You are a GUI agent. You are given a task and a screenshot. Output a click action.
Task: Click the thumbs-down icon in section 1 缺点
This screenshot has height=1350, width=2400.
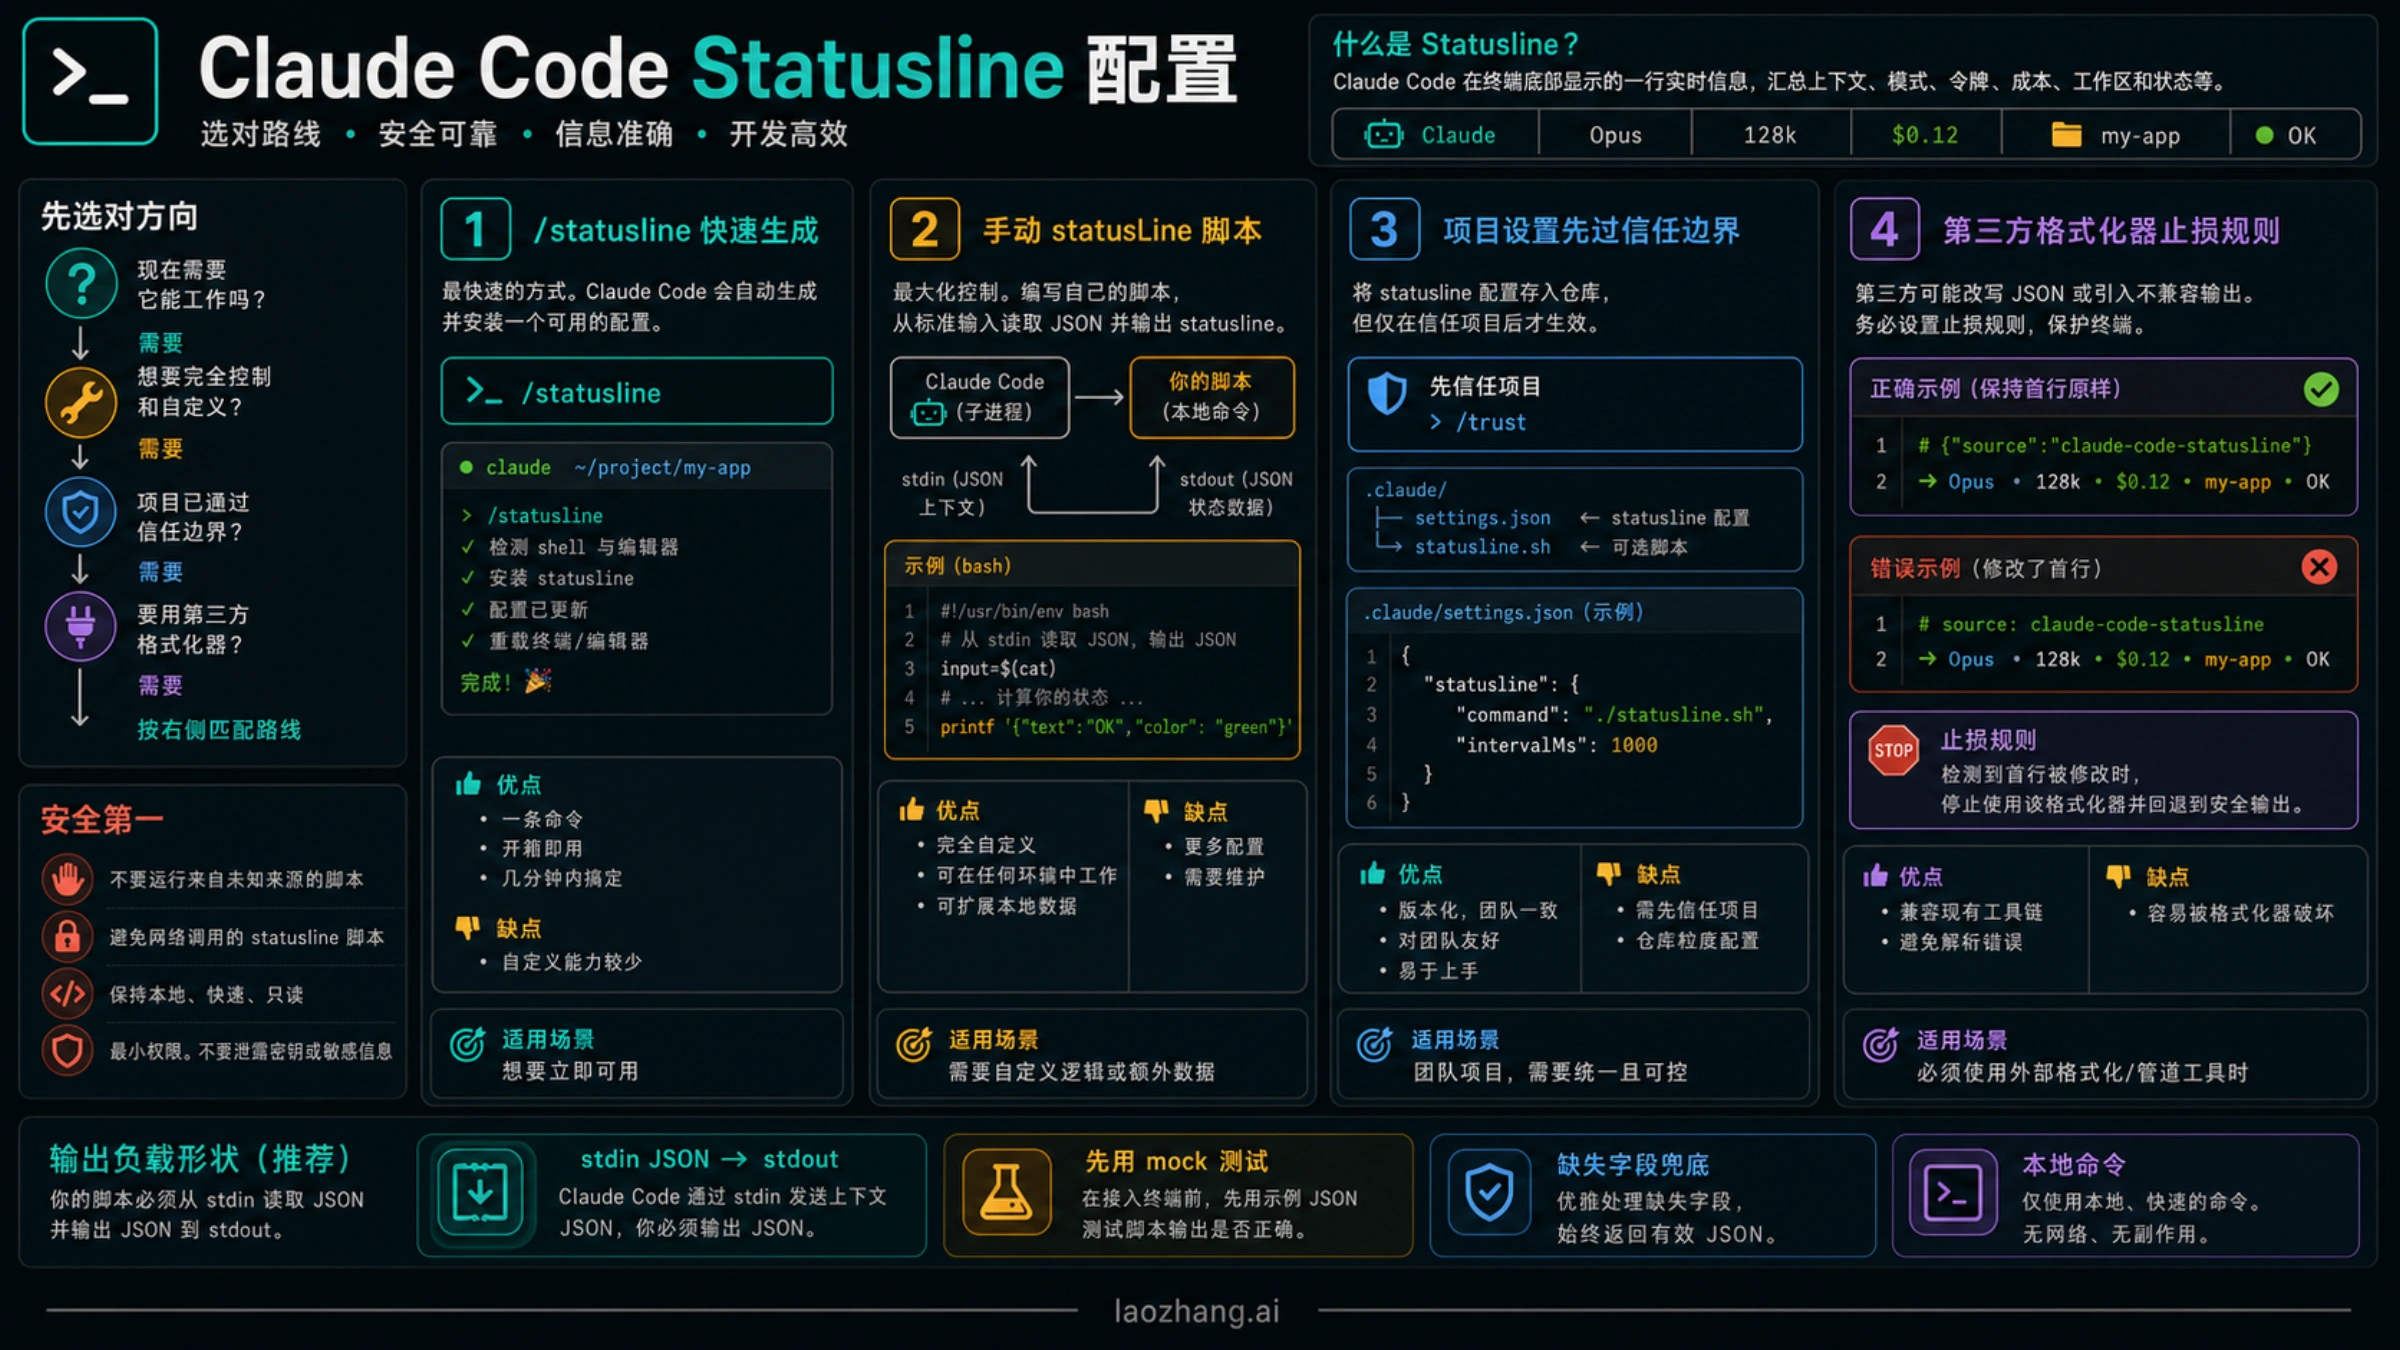click(x=468, y=928)
